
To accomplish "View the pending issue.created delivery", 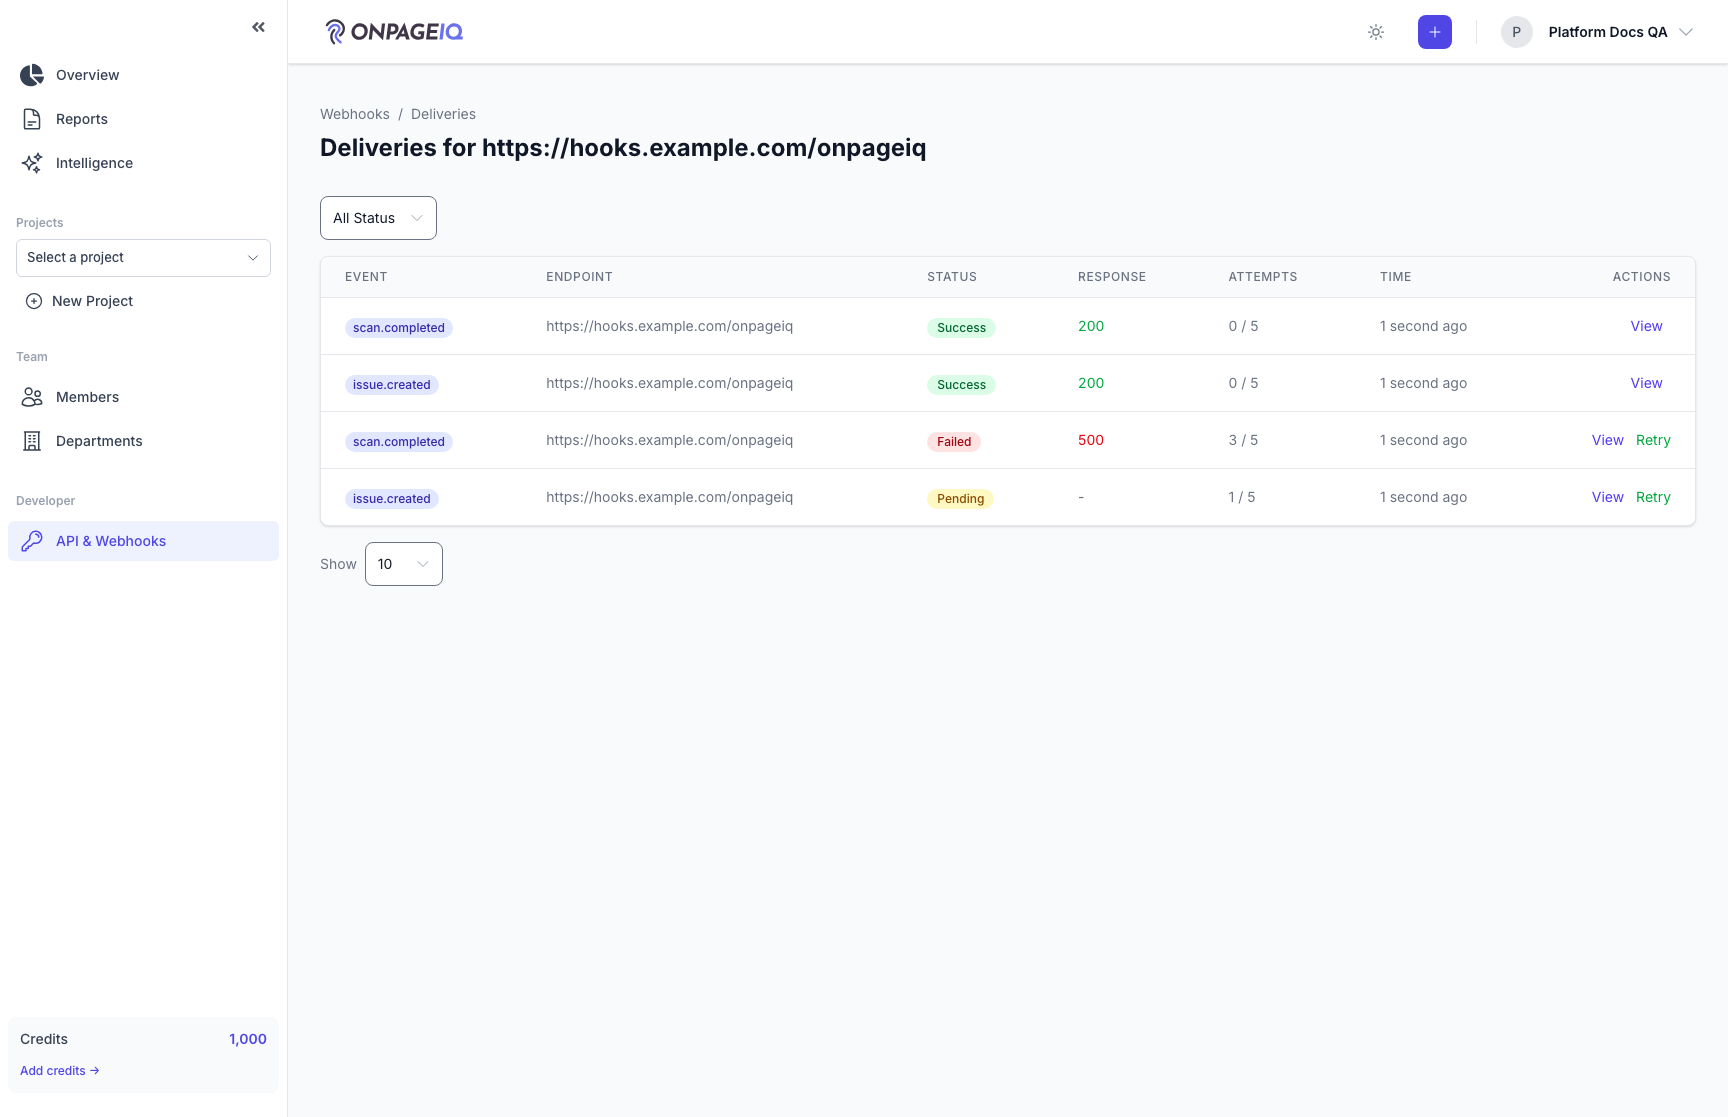I will tap(1608, 497).
